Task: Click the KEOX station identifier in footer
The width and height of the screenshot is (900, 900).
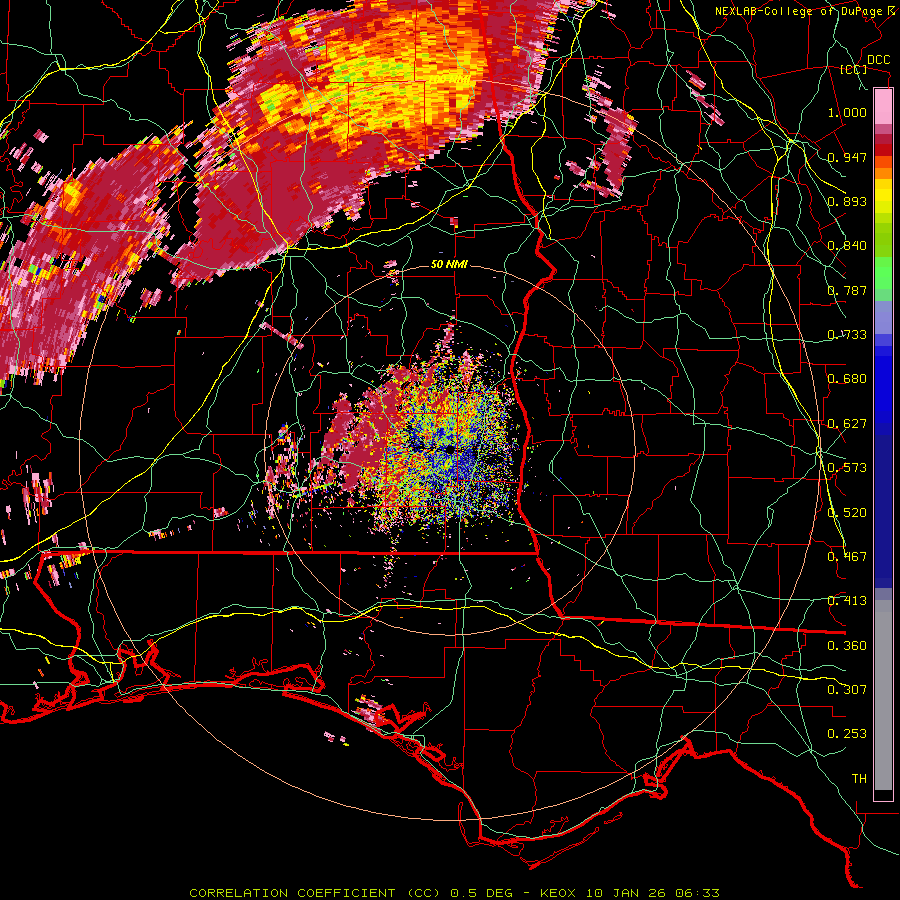Action: coord(557,893)
